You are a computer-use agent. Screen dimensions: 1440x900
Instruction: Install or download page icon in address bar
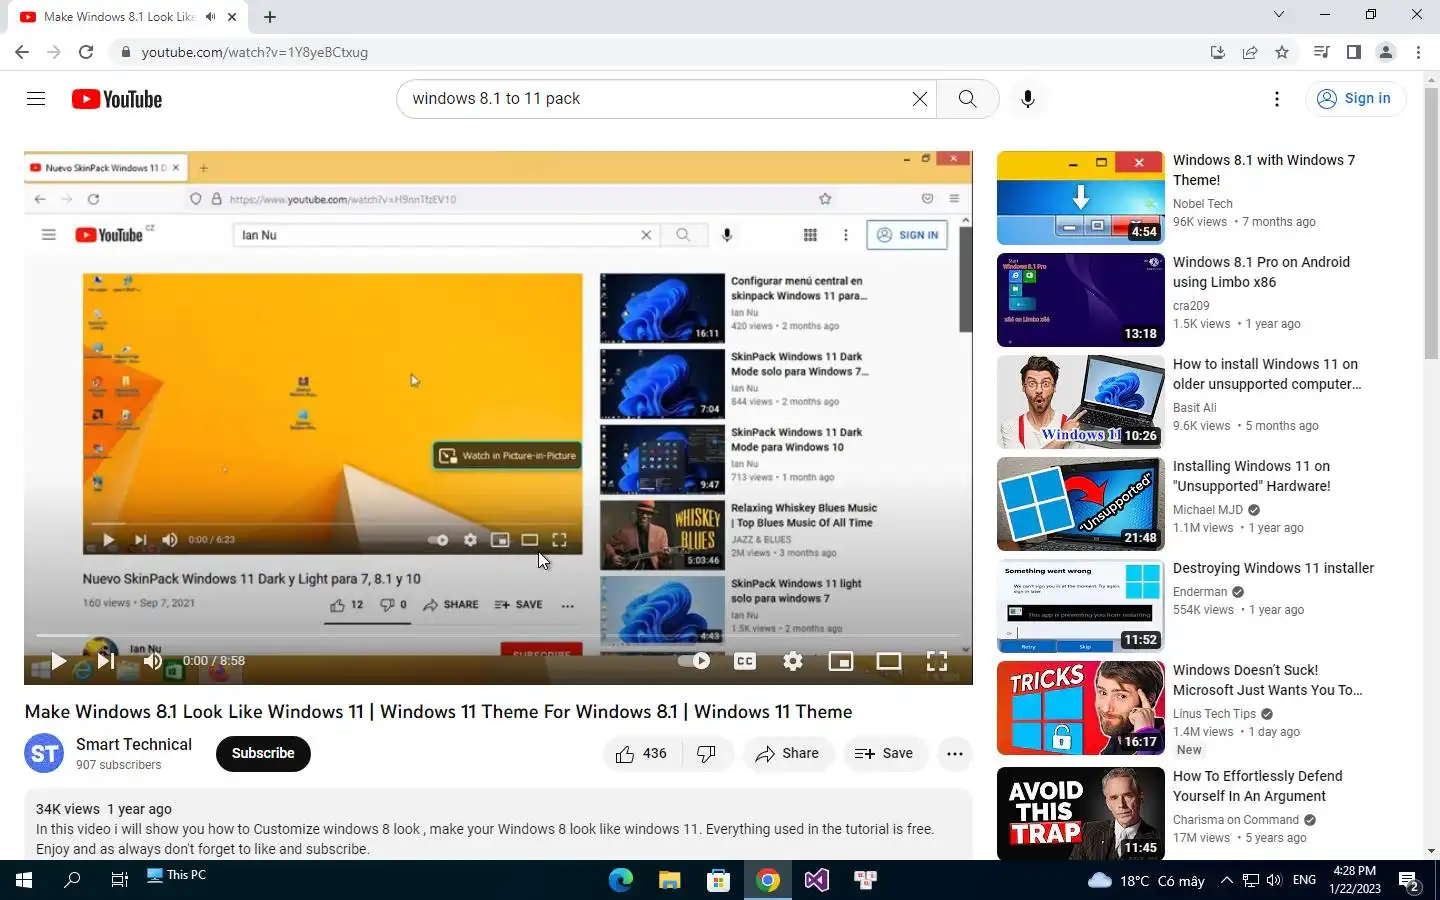pyautogui.click(x=1218, y=52)
